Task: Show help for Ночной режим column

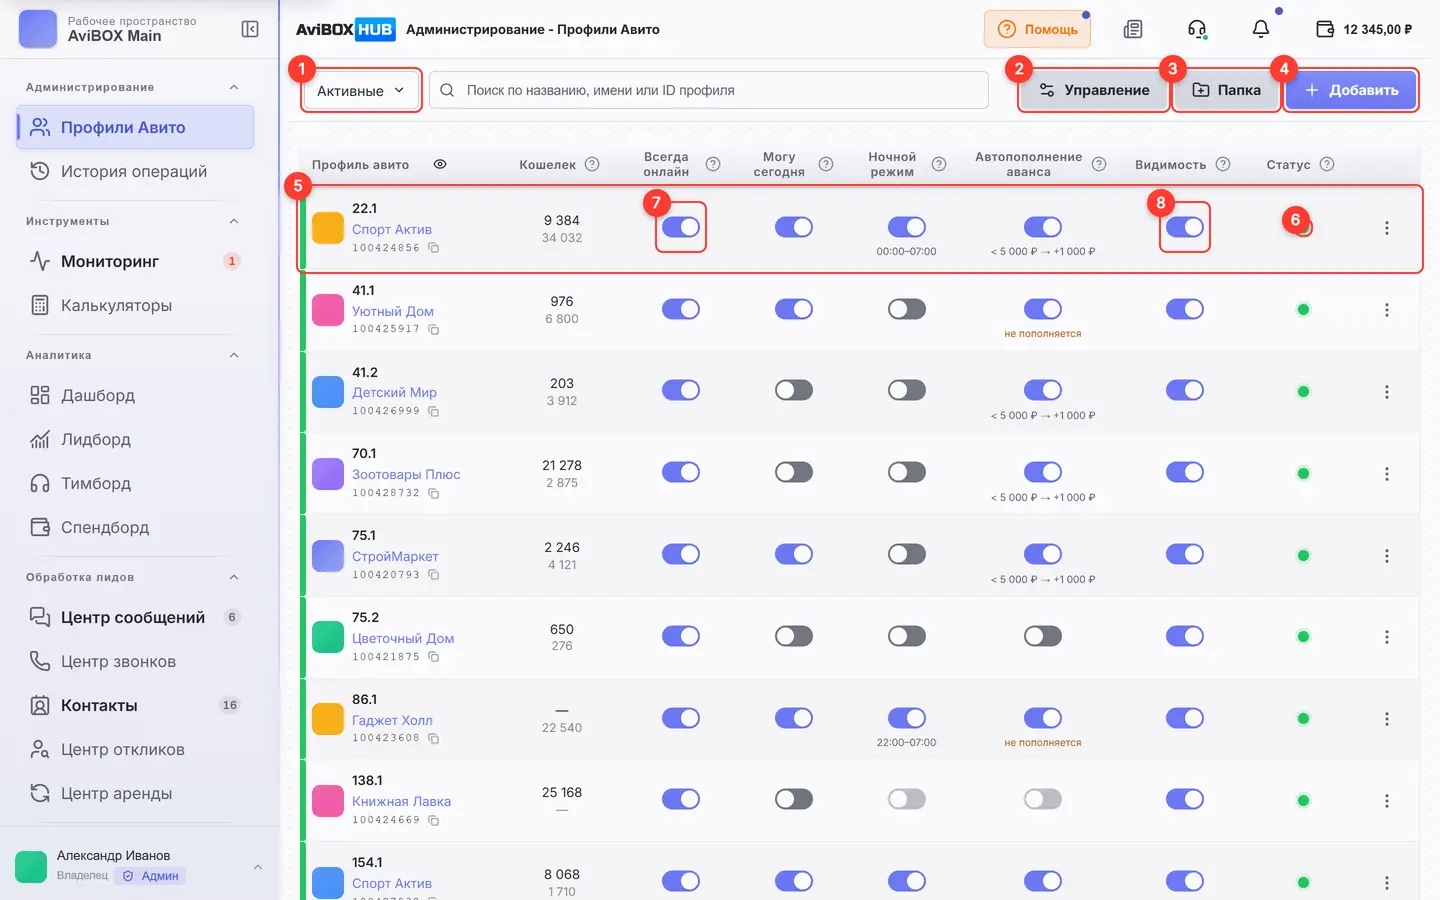Action: click(939, 164)
